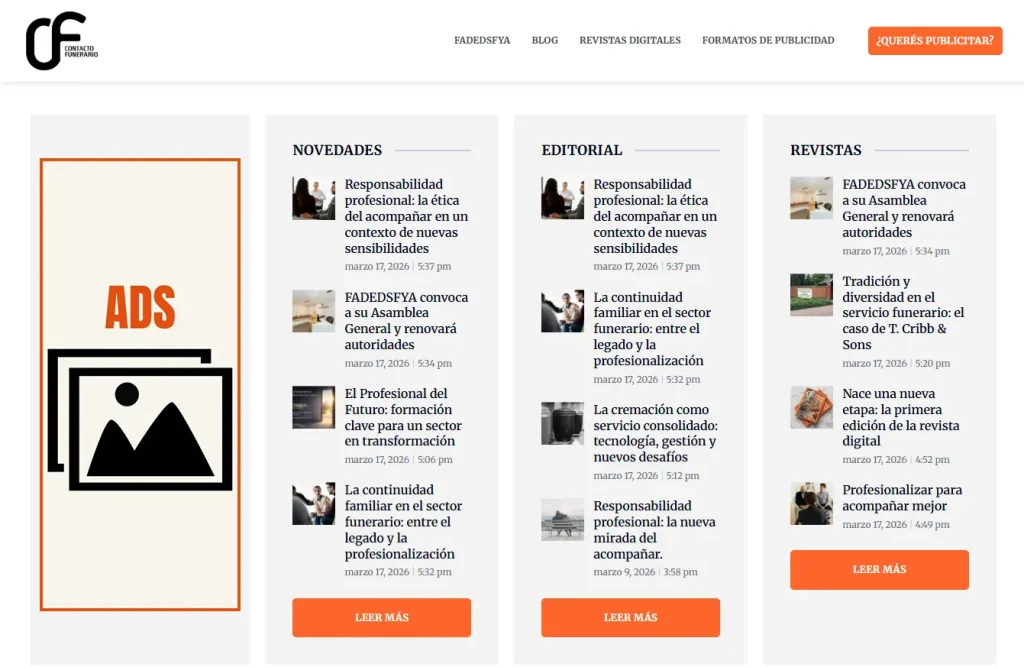The height and width of the screenshot is (667, 1024).
Task: Open the orange magazine thumbnail in Revistas
Action: tap(811, 408)
